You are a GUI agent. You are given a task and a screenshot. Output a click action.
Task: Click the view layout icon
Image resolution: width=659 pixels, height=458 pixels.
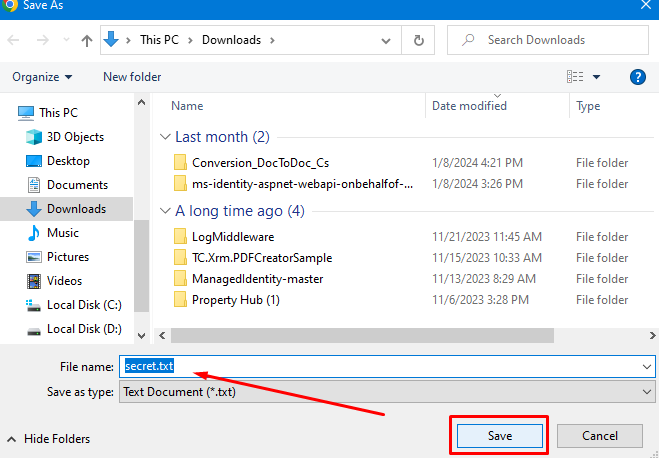[x=575, y=77]
